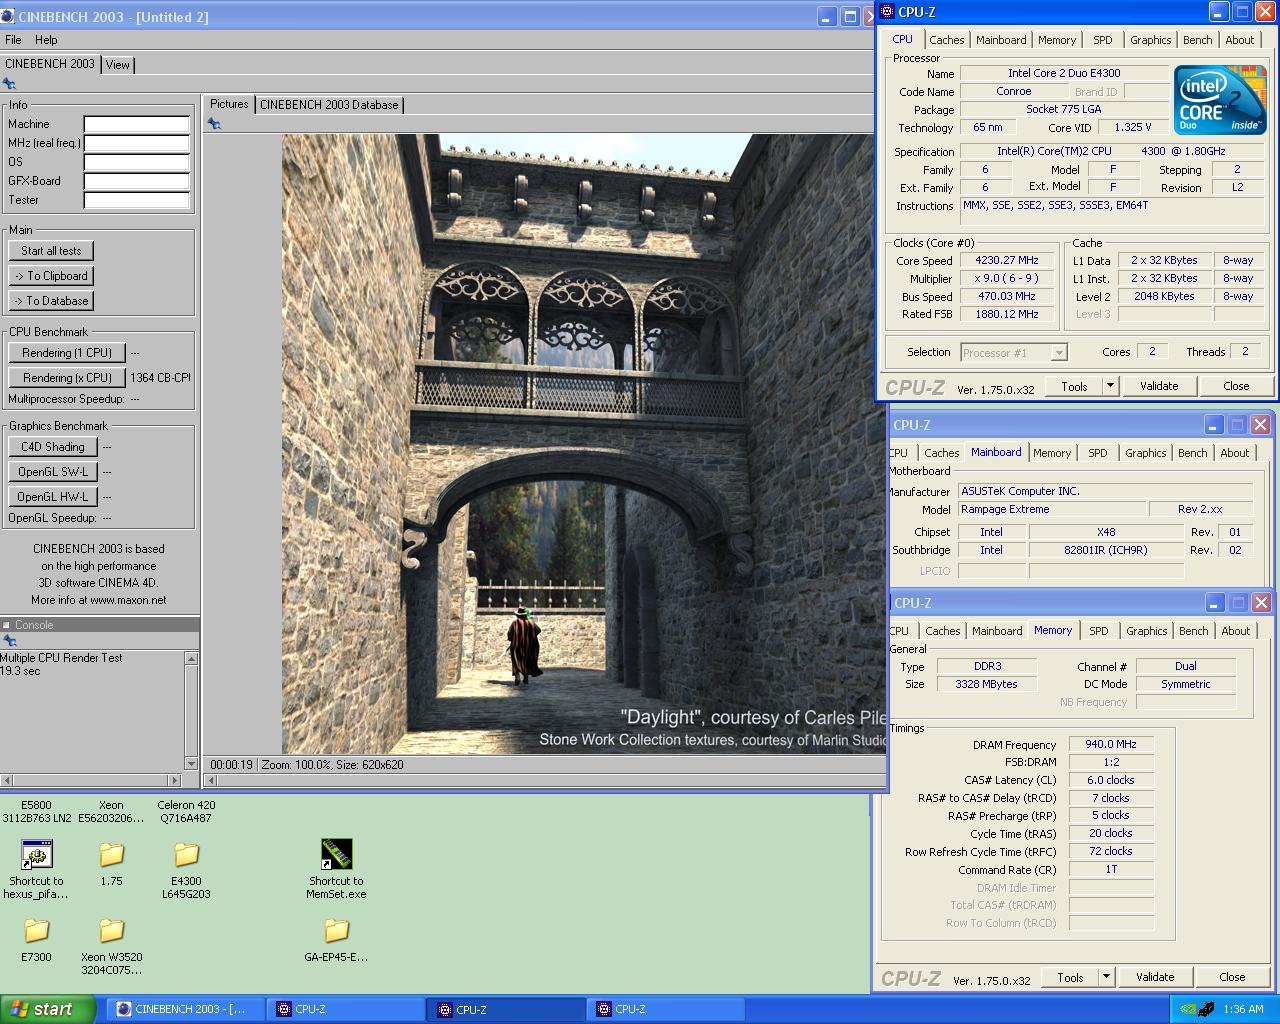This screenshot has width=1280, height=1024.
Task: Open the hexus_pifa shortcut icon
Action: pos(37,855)
